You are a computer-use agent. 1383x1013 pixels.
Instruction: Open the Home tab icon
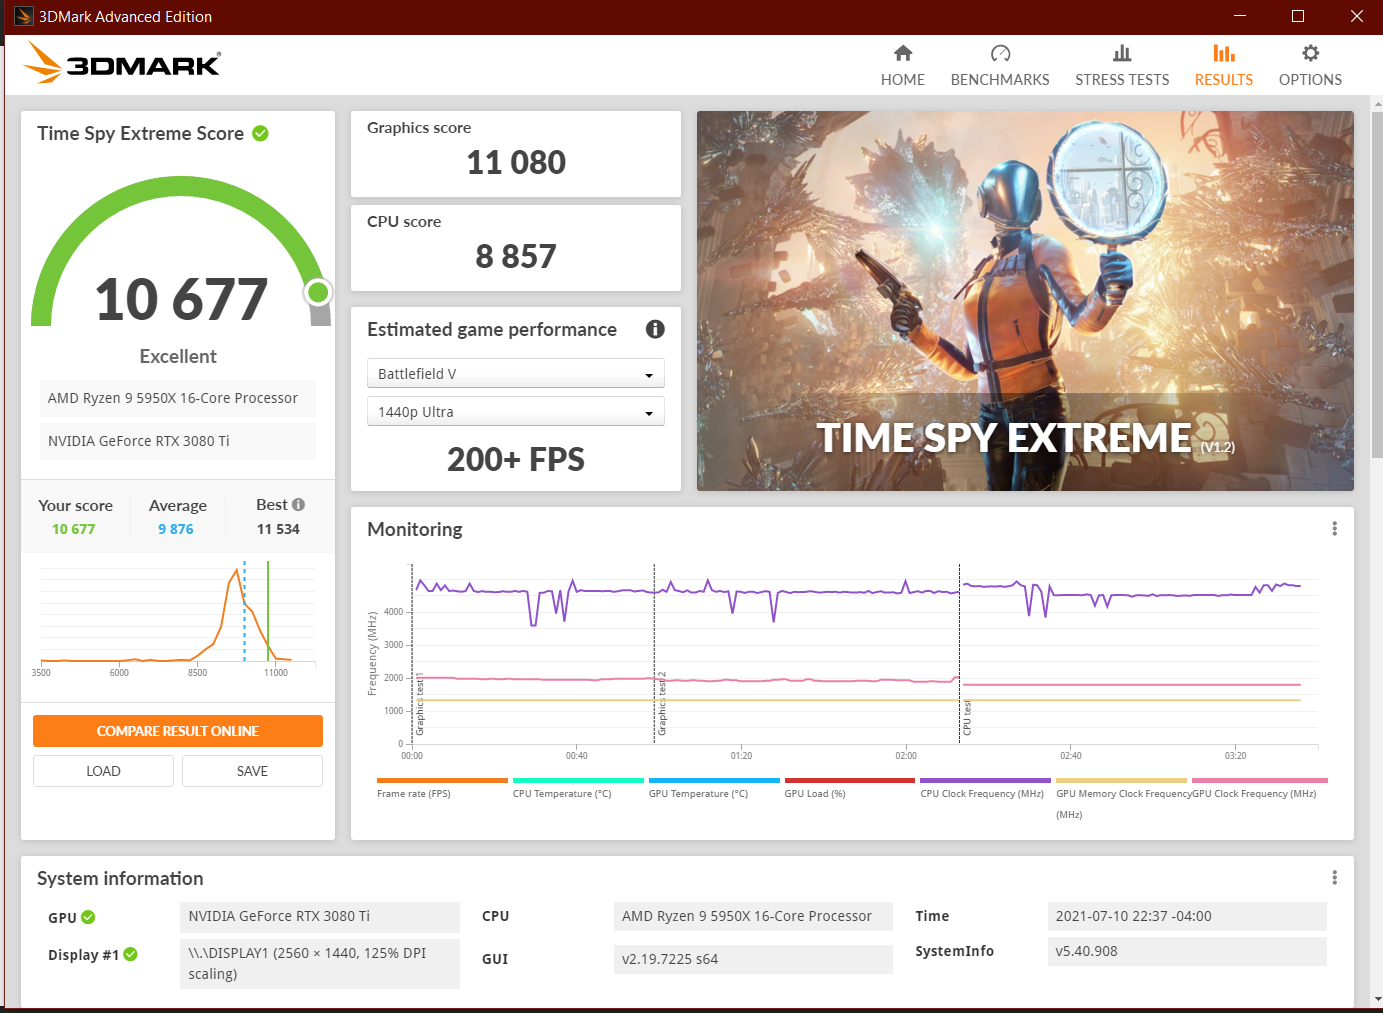(903, 53)
